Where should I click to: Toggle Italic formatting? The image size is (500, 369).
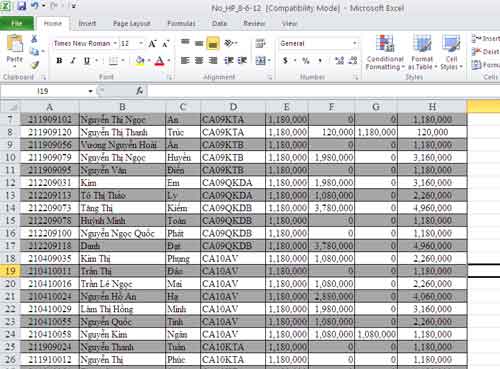point(73,61)
